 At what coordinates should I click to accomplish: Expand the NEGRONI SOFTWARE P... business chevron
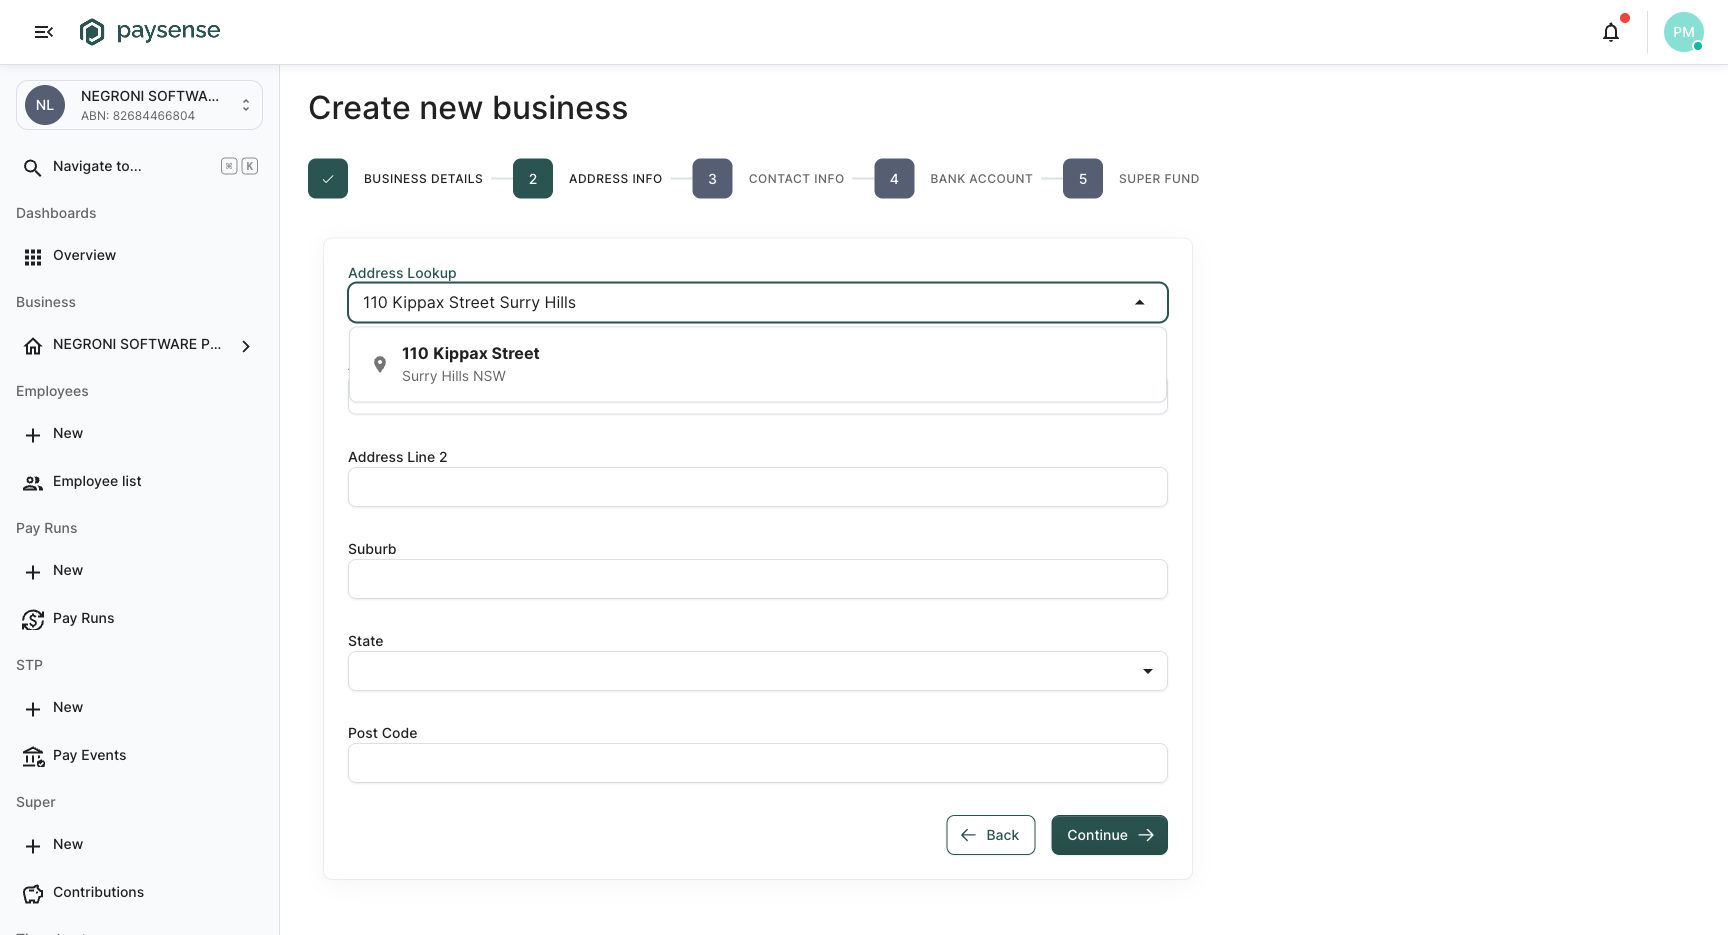[x=246, y=346]
